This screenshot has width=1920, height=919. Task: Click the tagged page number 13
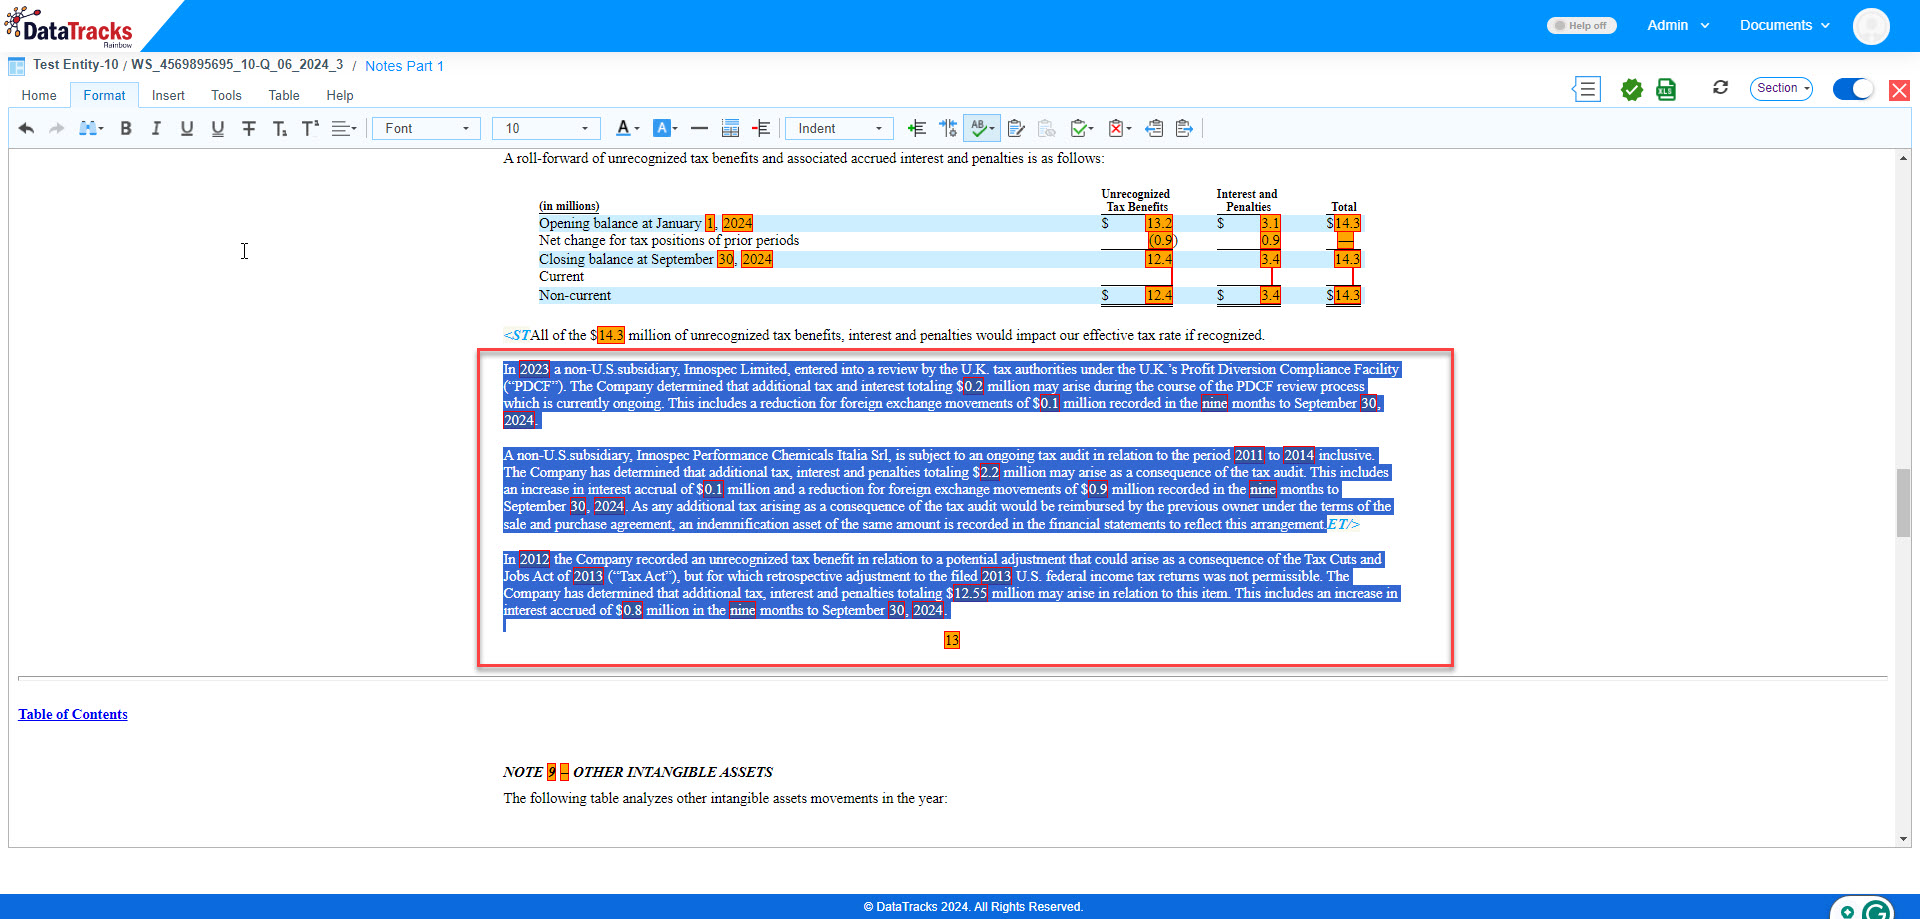952,640
